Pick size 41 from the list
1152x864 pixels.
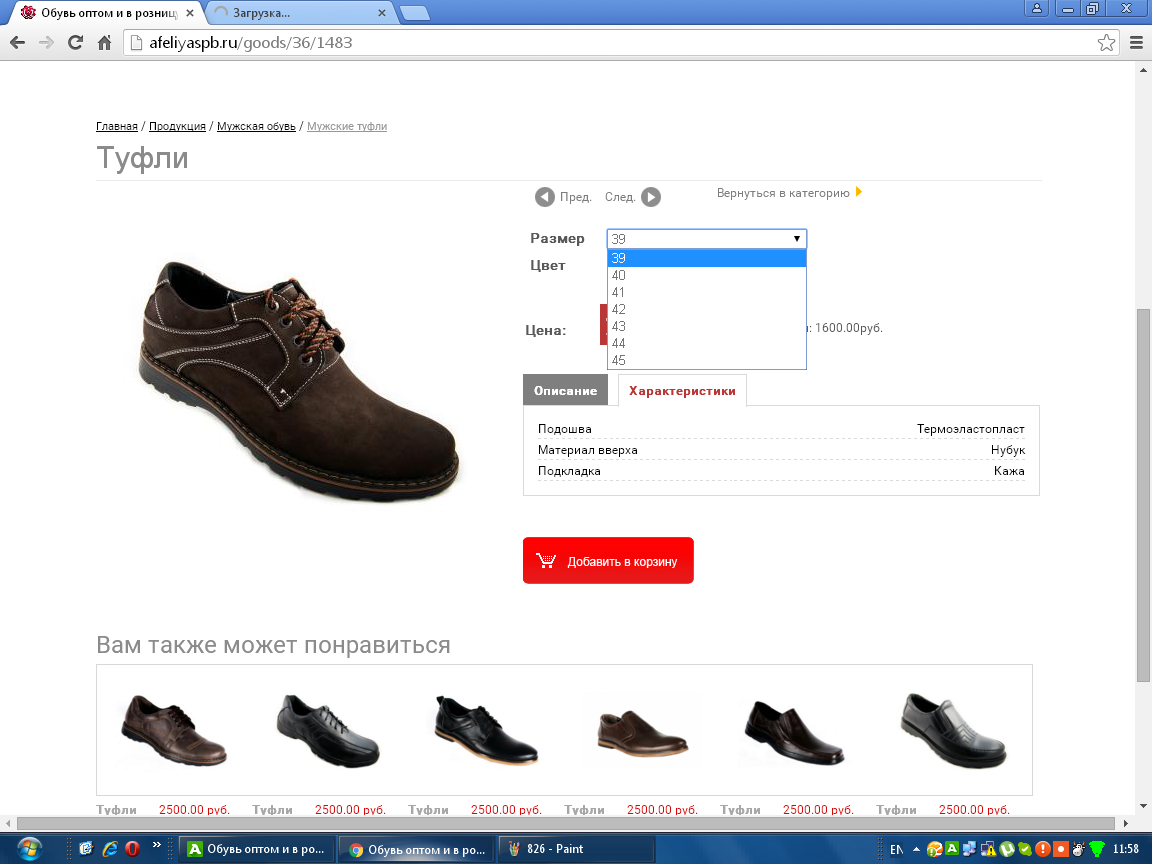point(707,292)
